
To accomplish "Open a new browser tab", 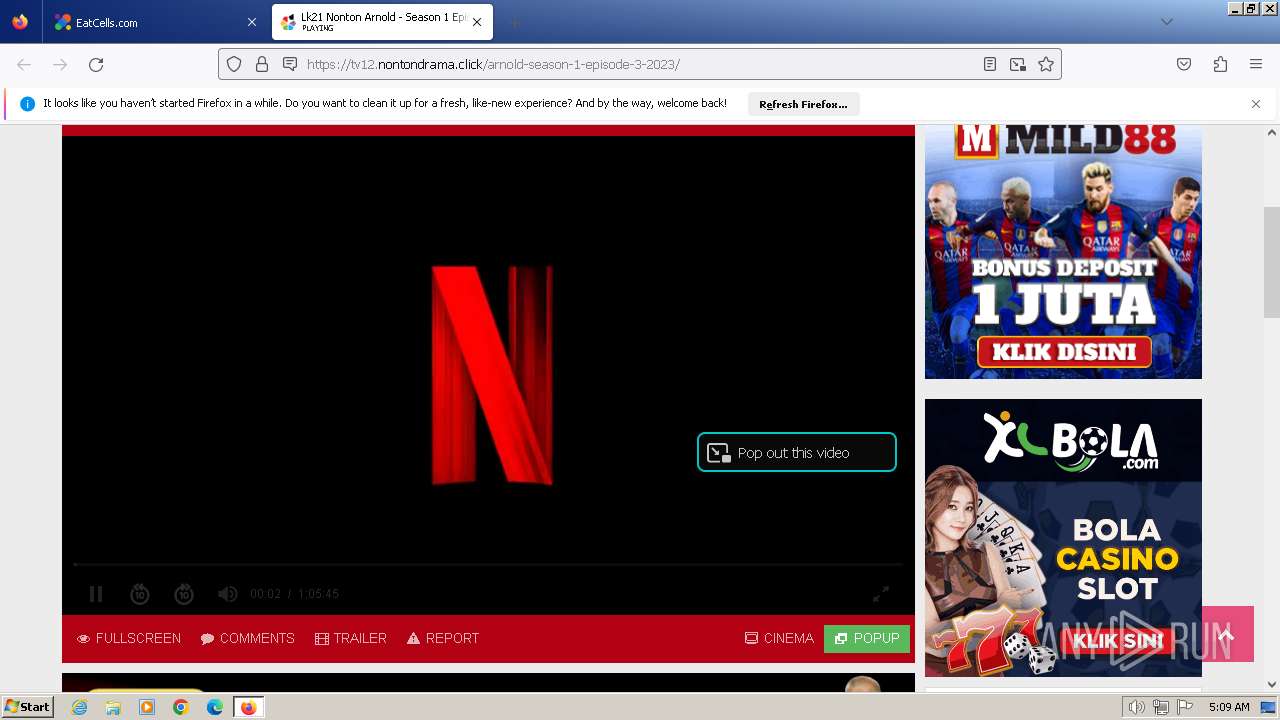I will tap(514, 22).
